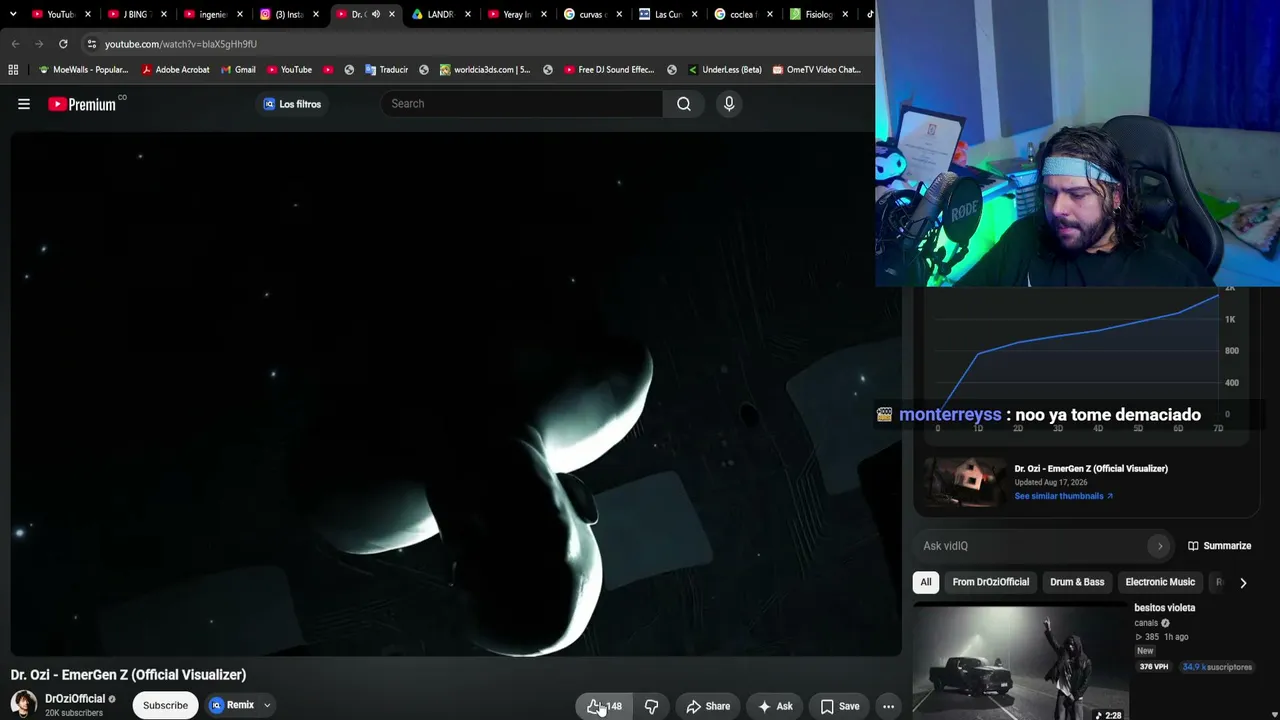Go back in browser history
Viewport: 1280px width, 720px height.
tap(15, 44)
